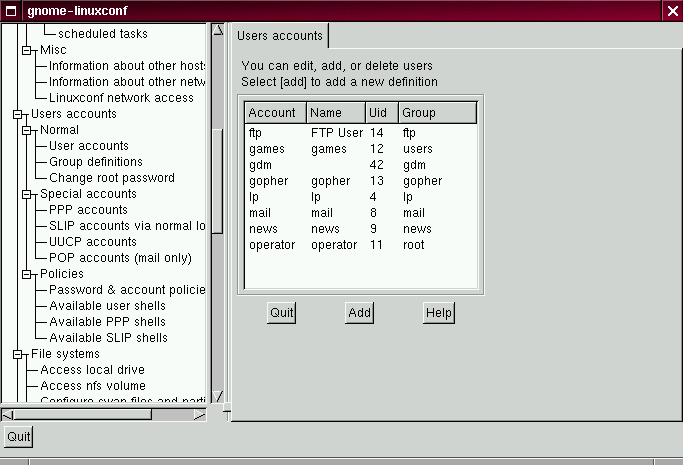Collapse the File systems tree node
Screen dimensions: 683x465
(x=17, y=354)
